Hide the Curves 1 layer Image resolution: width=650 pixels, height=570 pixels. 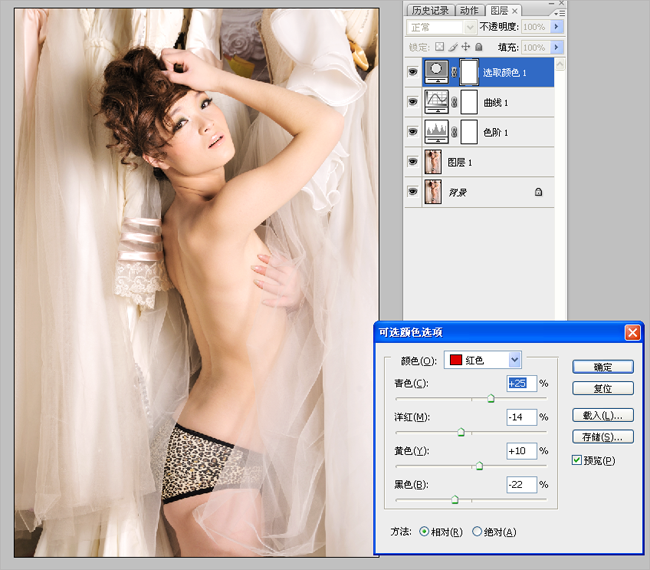pyautogui.click(x=412, y=102)
